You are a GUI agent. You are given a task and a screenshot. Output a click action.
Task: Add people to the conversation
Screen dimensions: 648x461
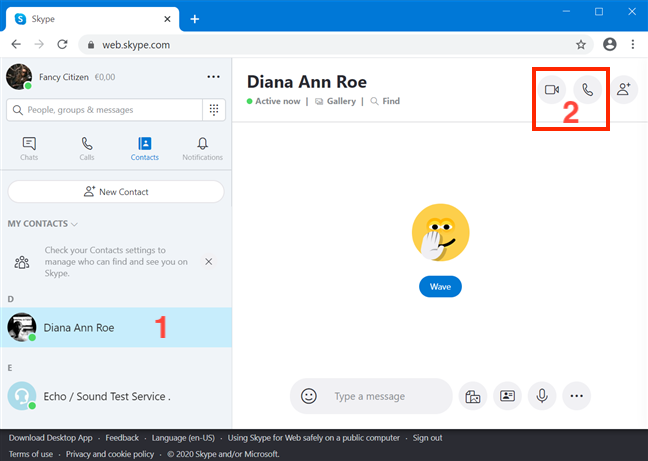click(624, 90)
